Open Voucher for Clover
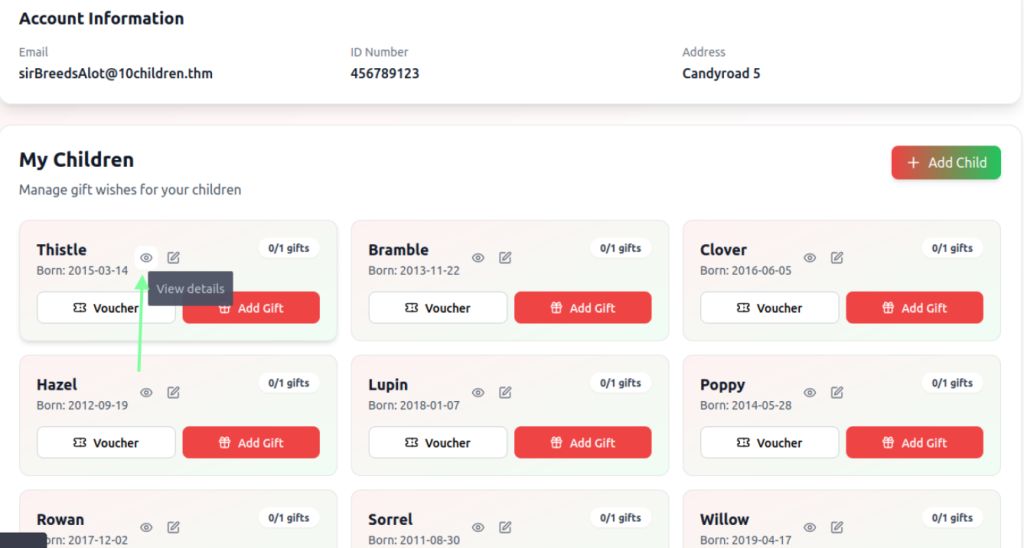Viewport: 1024px width, 548px height. coord(769,308)
